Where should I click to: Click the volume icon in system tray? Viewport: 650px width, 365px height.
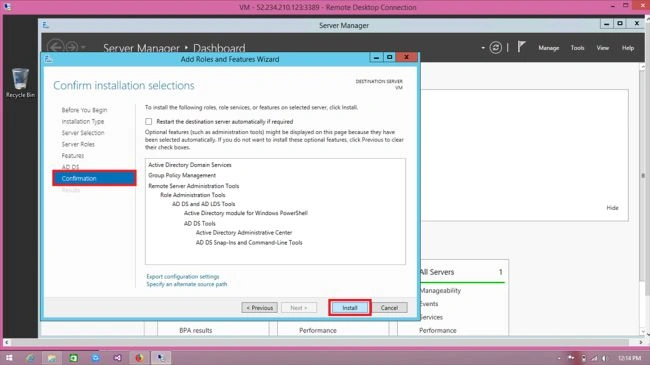click(605, 358)
